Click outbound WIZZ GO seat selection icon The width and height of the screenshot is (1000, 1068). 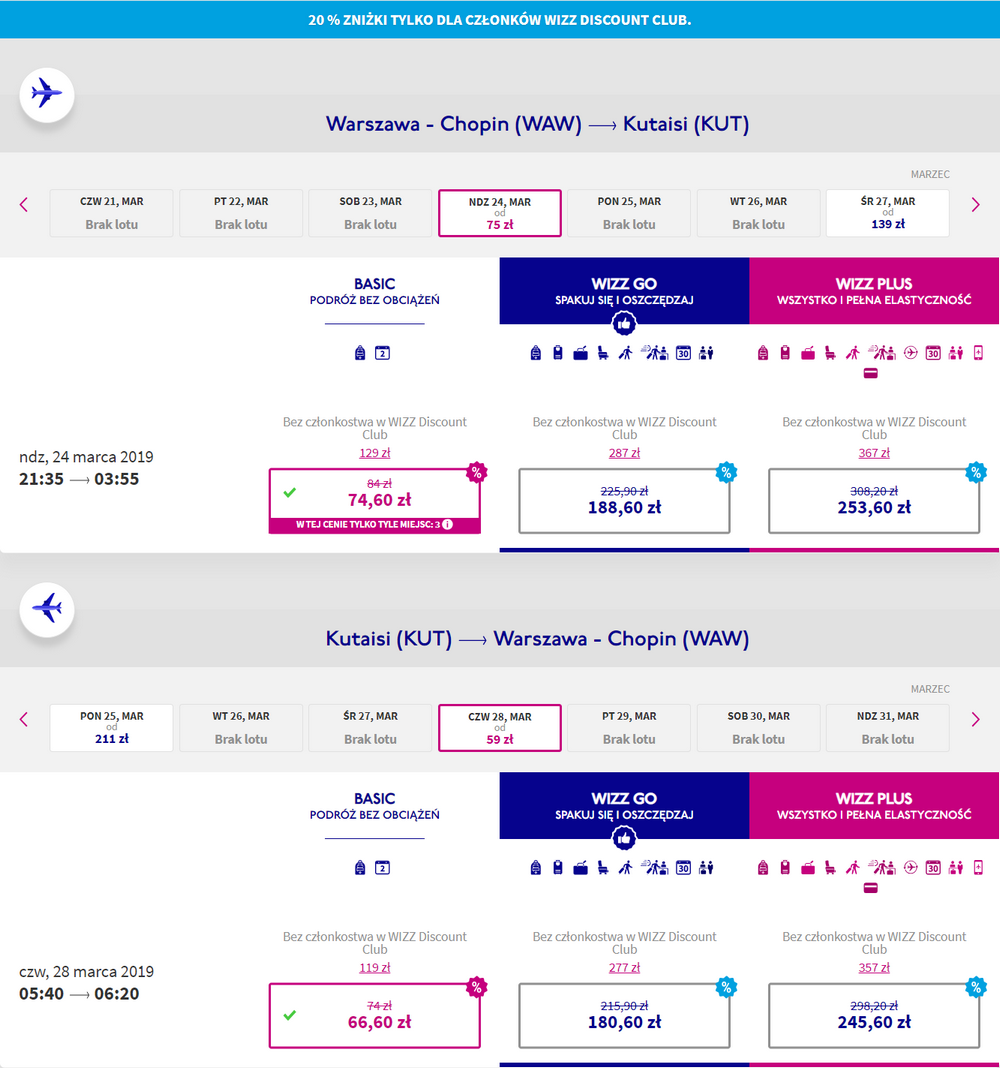(603, 353)
